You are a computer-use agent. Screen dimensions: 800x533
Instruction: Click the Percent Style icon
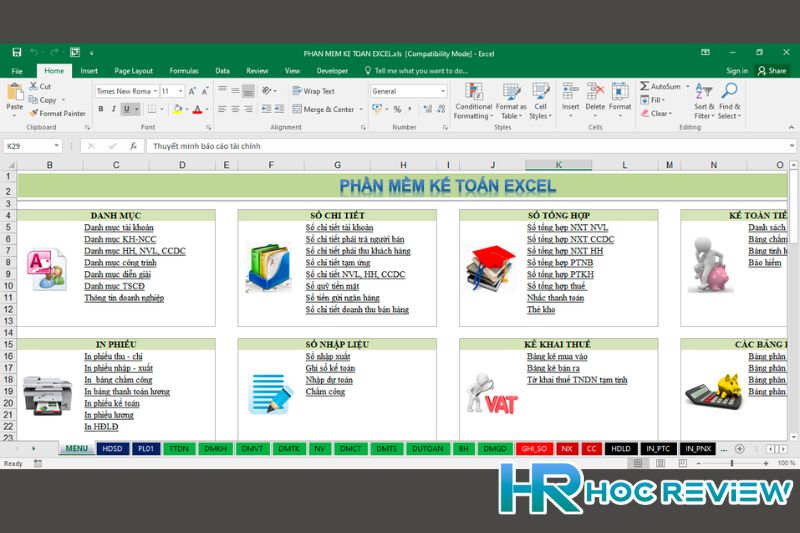[397, 109]
